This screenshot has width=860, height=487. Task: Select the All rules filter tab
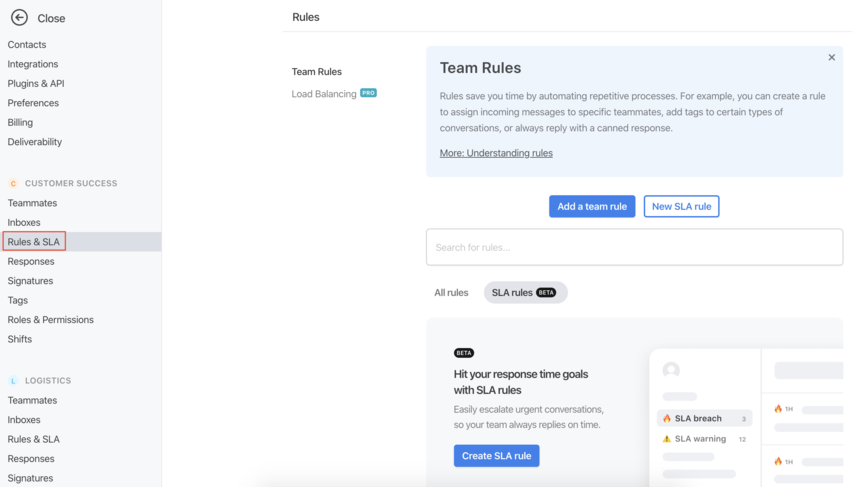(x=451, y=292)
